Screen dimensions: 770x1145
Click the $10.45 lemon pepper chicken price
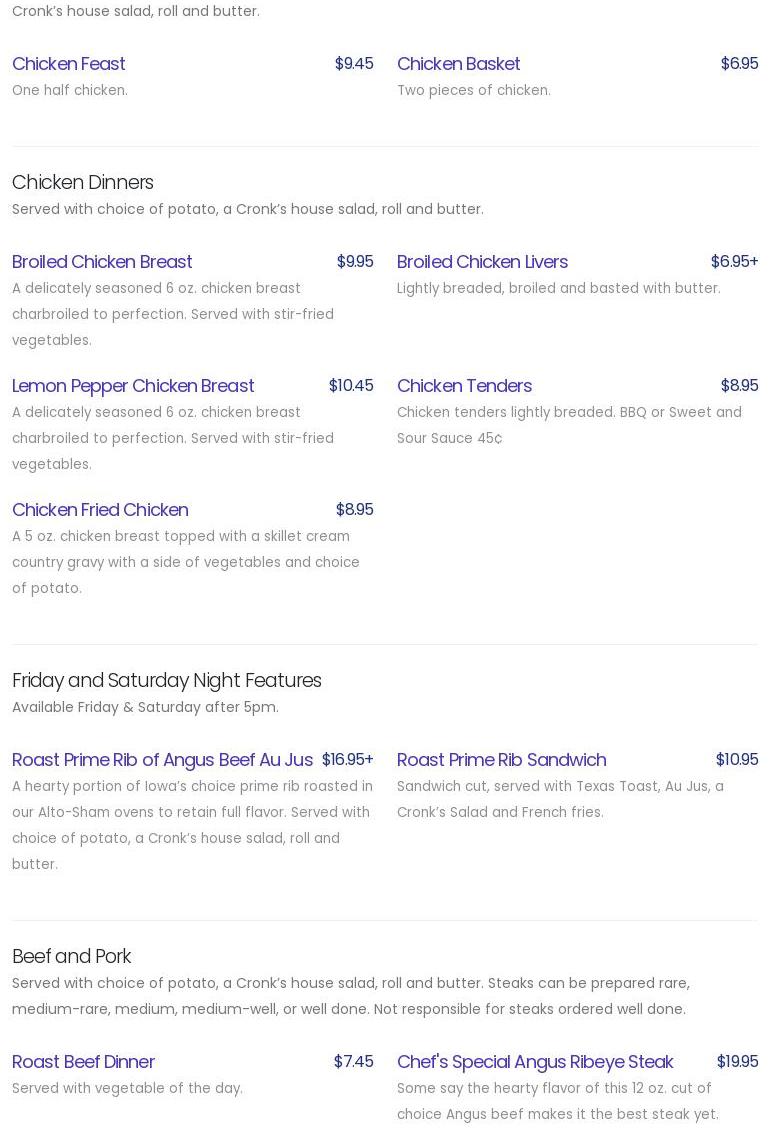[351, 385]
